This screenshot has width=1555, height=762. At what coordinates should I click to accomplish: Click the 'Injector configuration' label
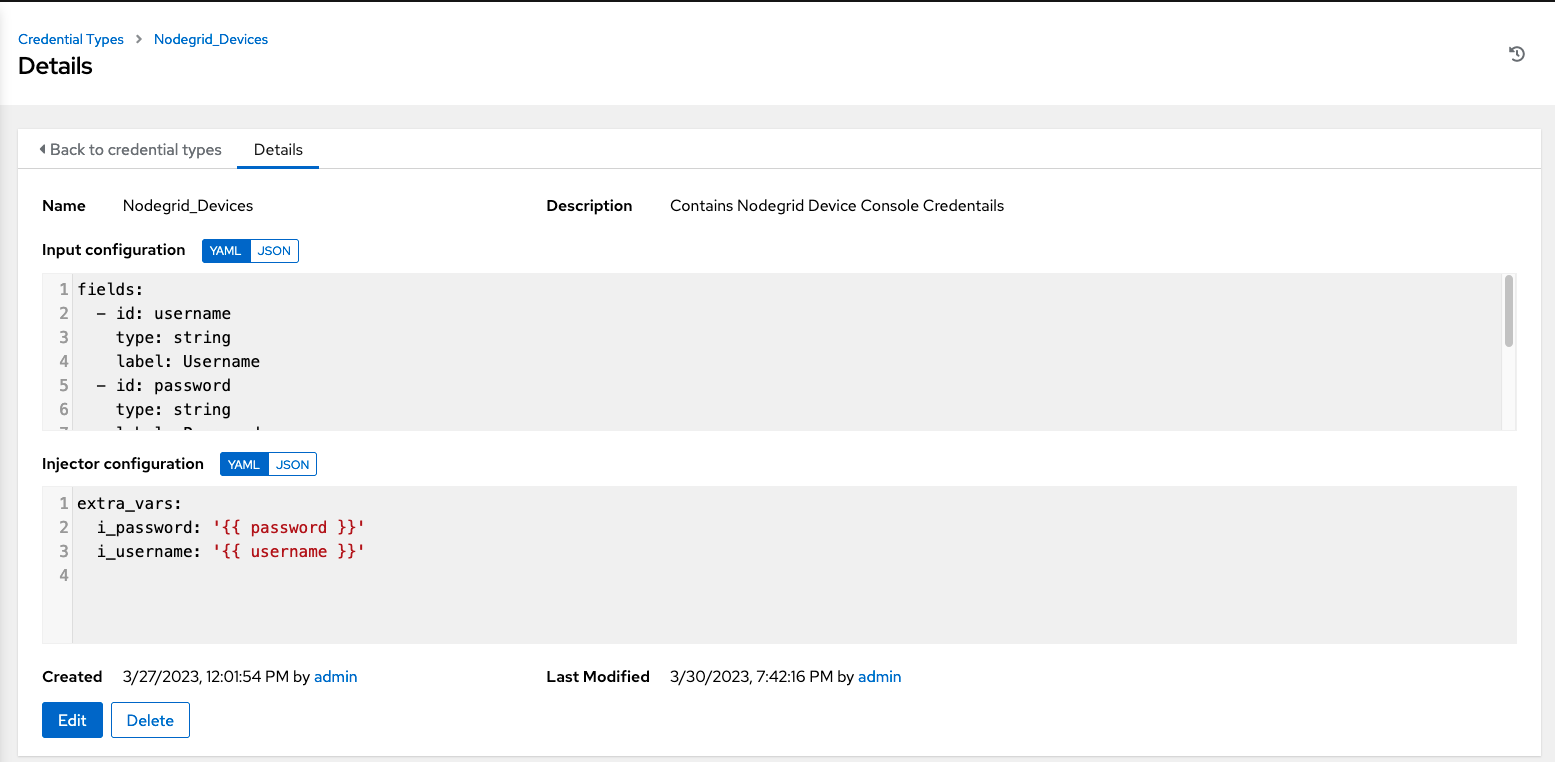[123, 464]
